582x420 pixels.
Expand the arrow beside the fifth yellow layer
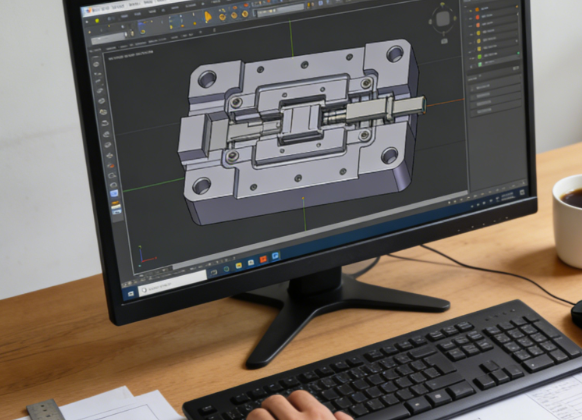pos(517,41)
